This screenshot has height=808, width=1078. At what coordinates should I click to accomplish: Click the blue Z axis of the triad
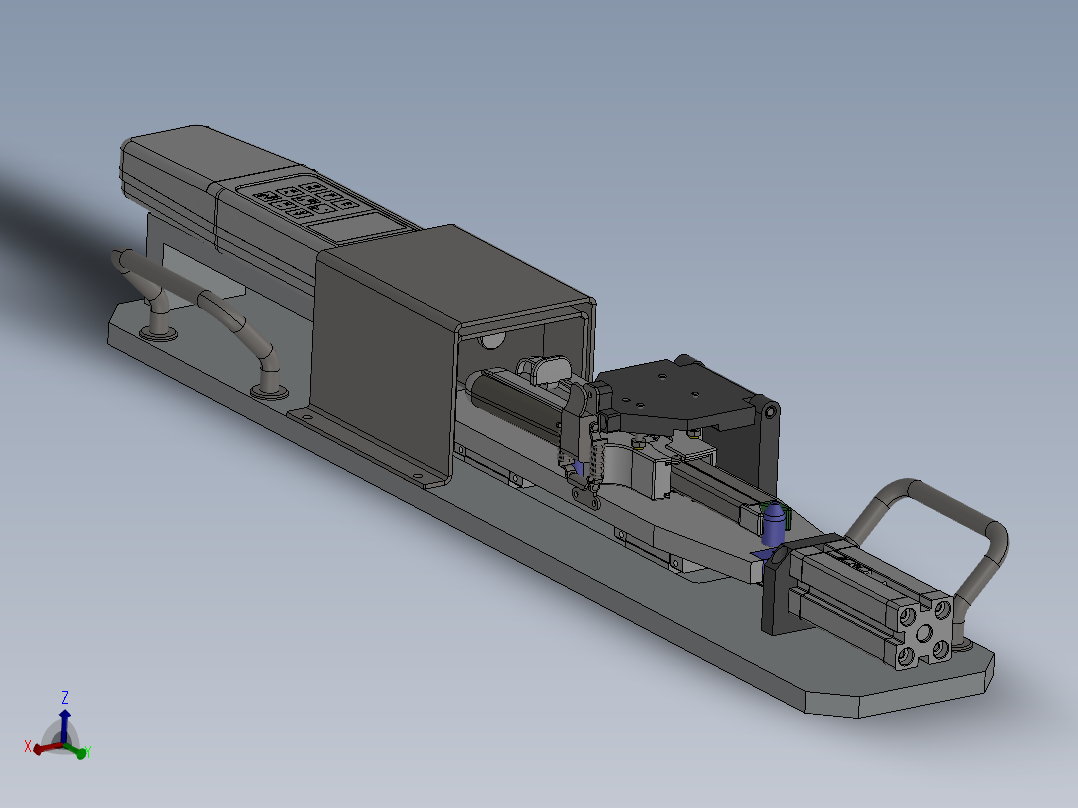[x=65, y=725]
